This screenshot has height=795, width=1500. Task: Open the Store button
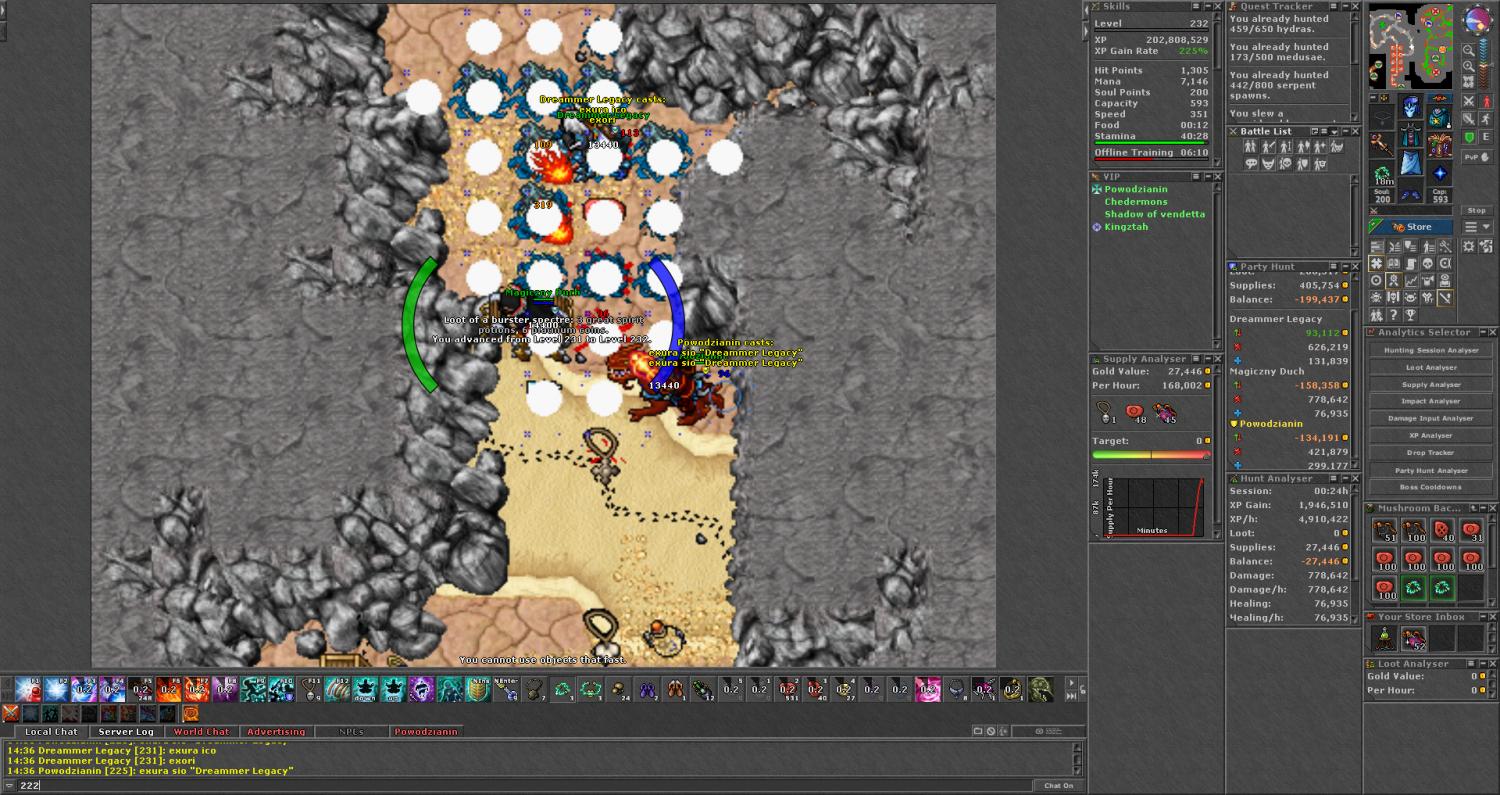[1411, 227]
